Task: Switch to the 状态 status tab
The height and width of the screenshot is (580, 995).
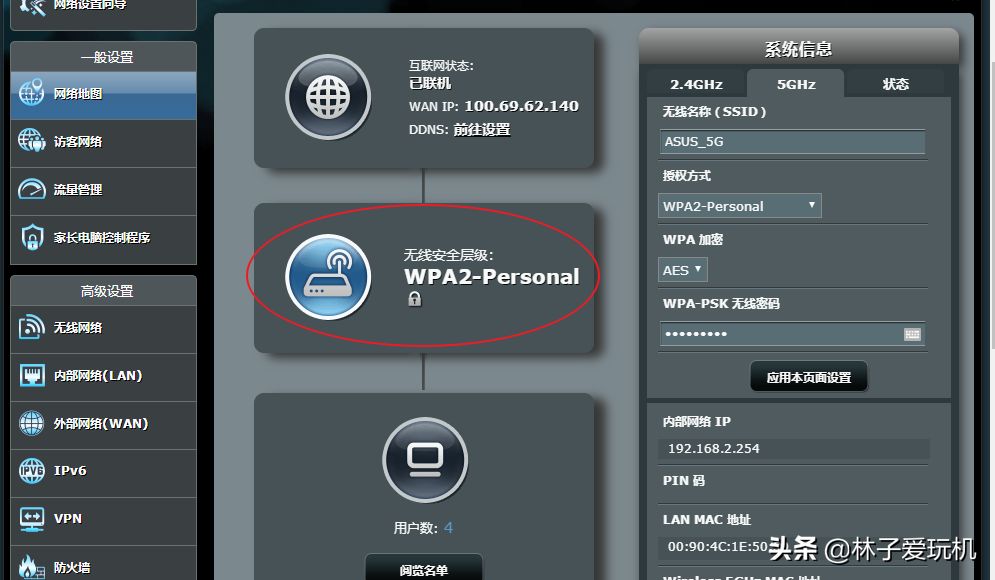Action: click(895, 84)
